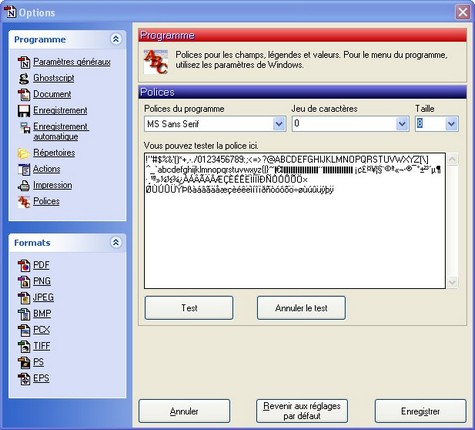Collapse the Programme sidebar panel
This screenshot has width=475, height=430.
click(x=116, y=39)
